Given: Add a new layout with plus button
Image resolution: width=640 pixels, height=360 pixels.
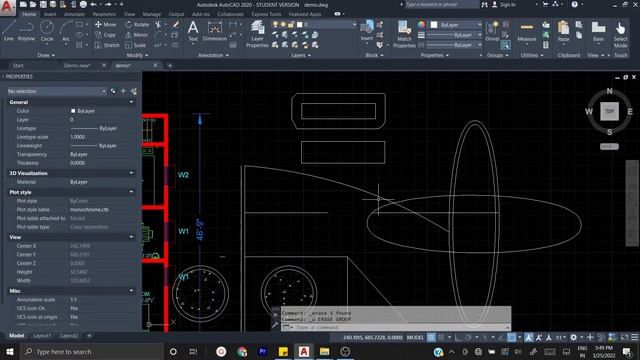Looking at the screenshot, I should pos(89,336).
